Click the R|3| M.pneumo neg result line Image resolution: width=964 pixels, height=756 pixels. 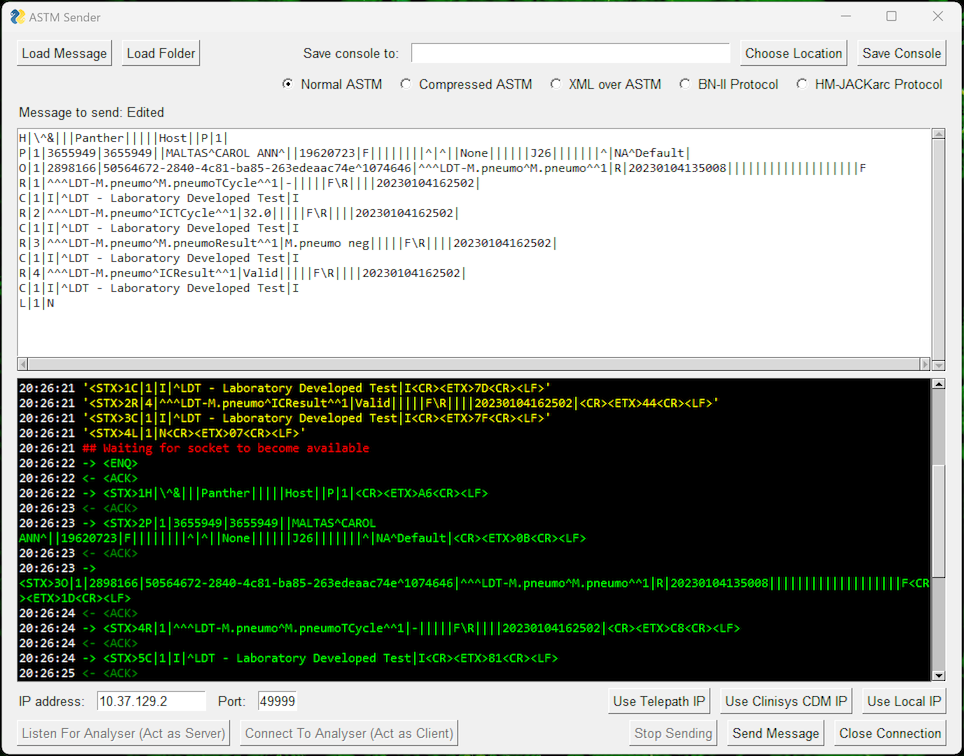point(288,243)
